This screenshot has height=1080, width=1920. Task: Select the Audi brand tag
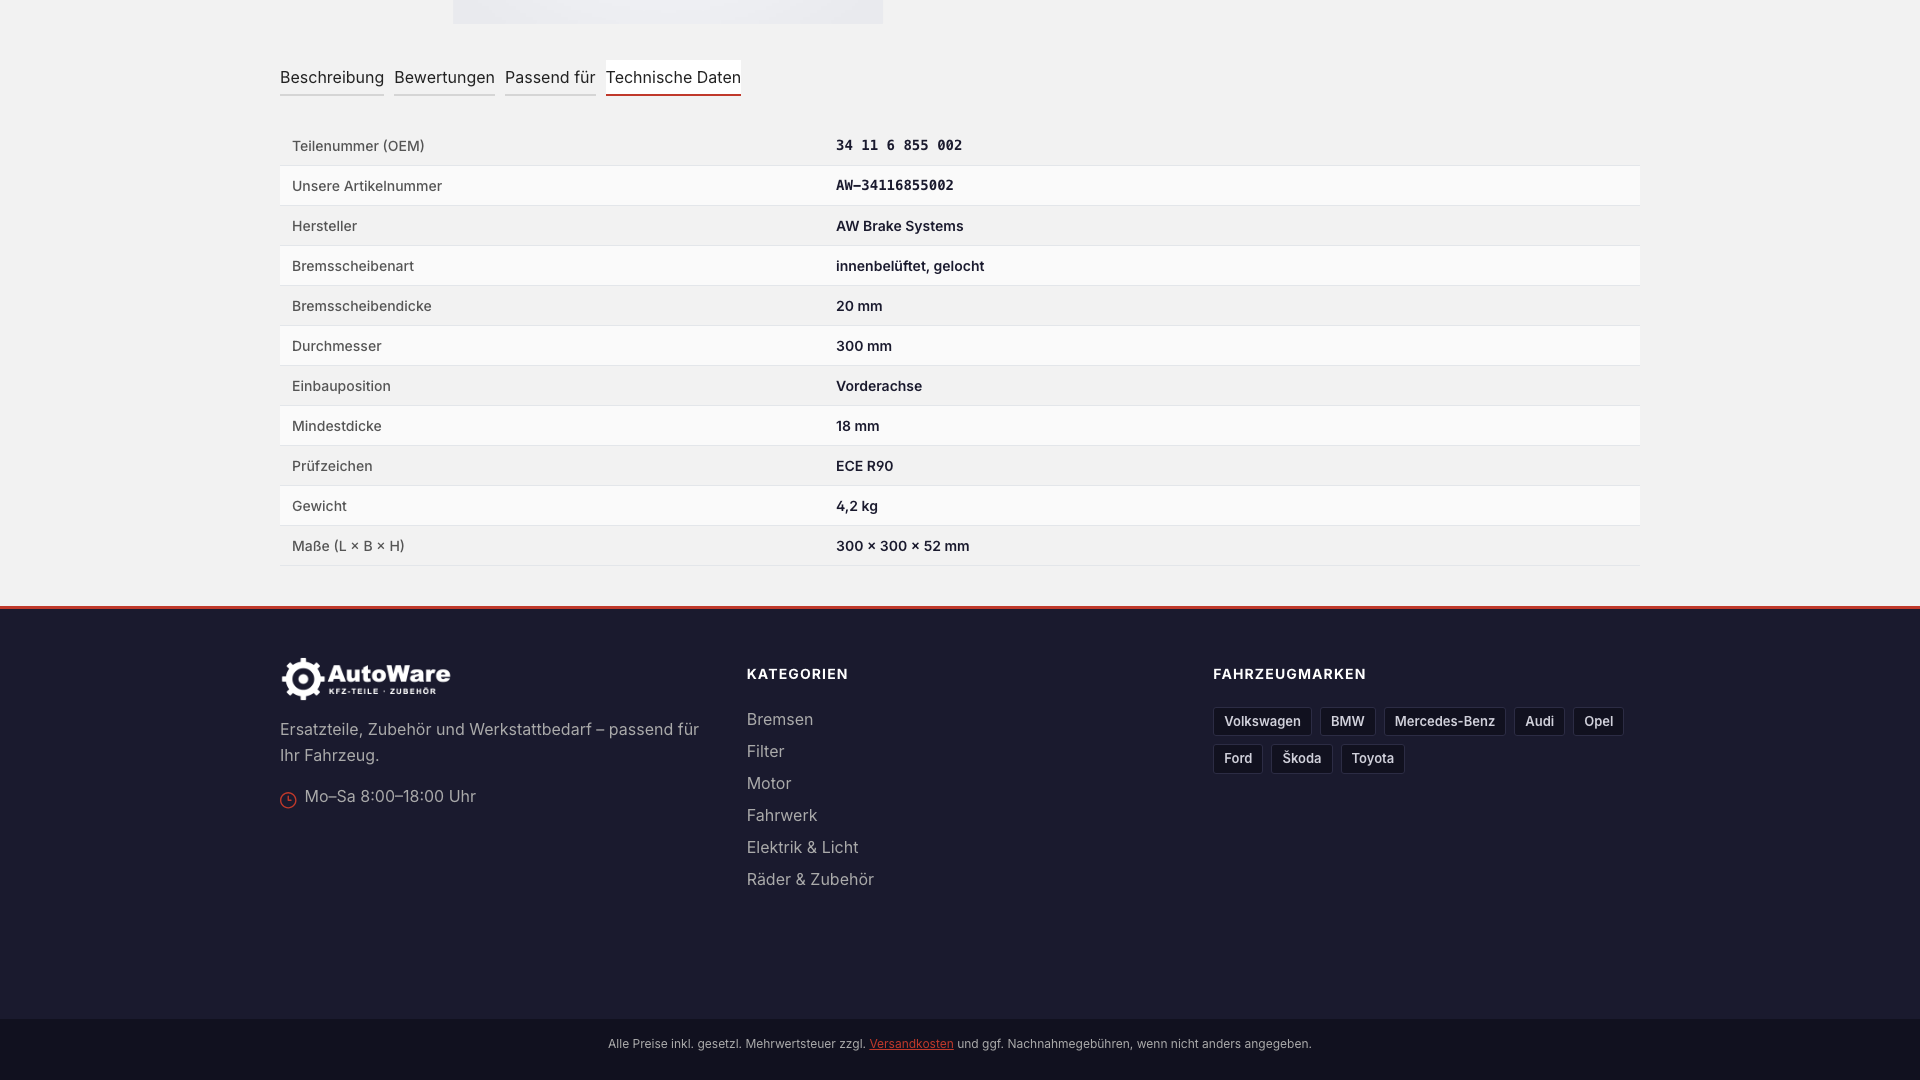coord(1539,721)
